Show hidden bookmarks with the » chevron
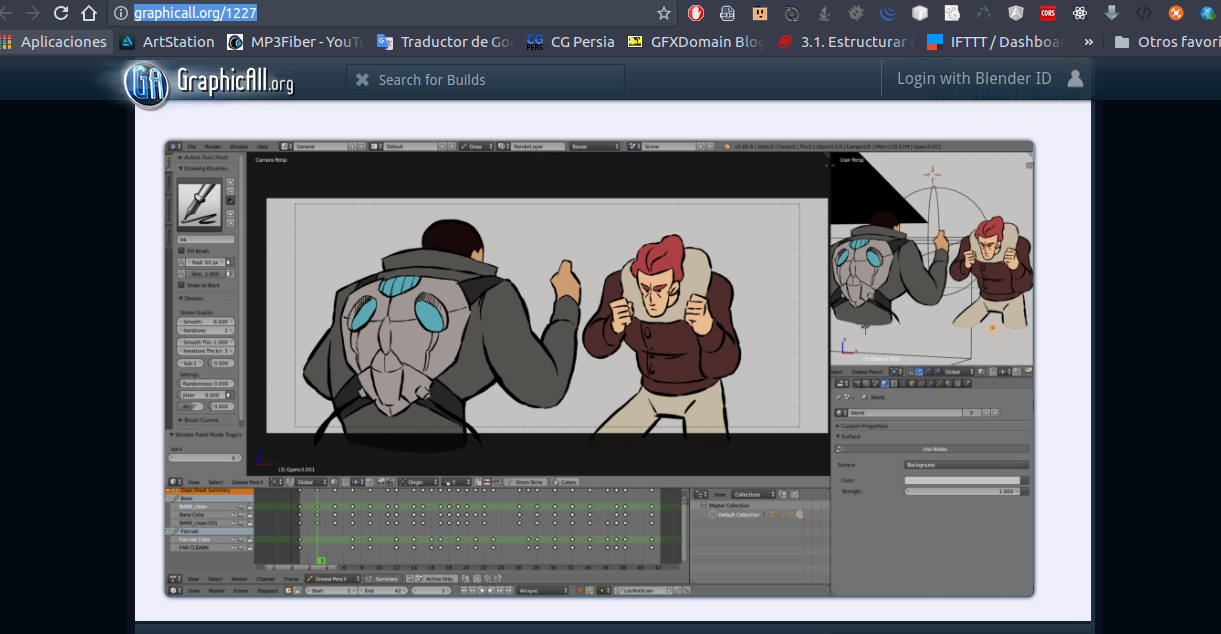This screenshot has height=634, width=1221. [1088, 42]
